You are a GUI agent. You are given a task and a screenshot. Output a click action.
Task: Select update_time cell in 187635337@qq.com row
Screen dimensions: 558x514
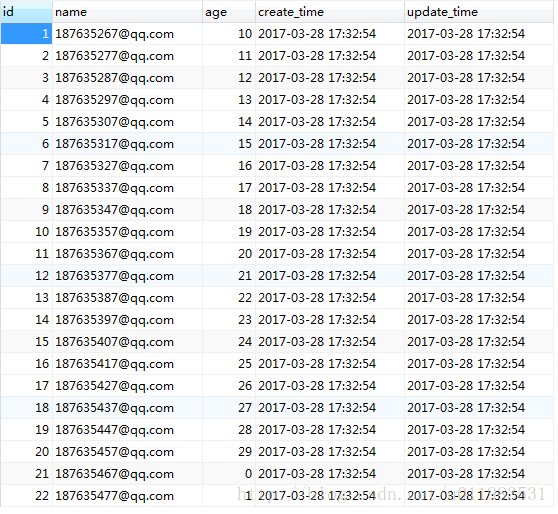click(479, 188)
